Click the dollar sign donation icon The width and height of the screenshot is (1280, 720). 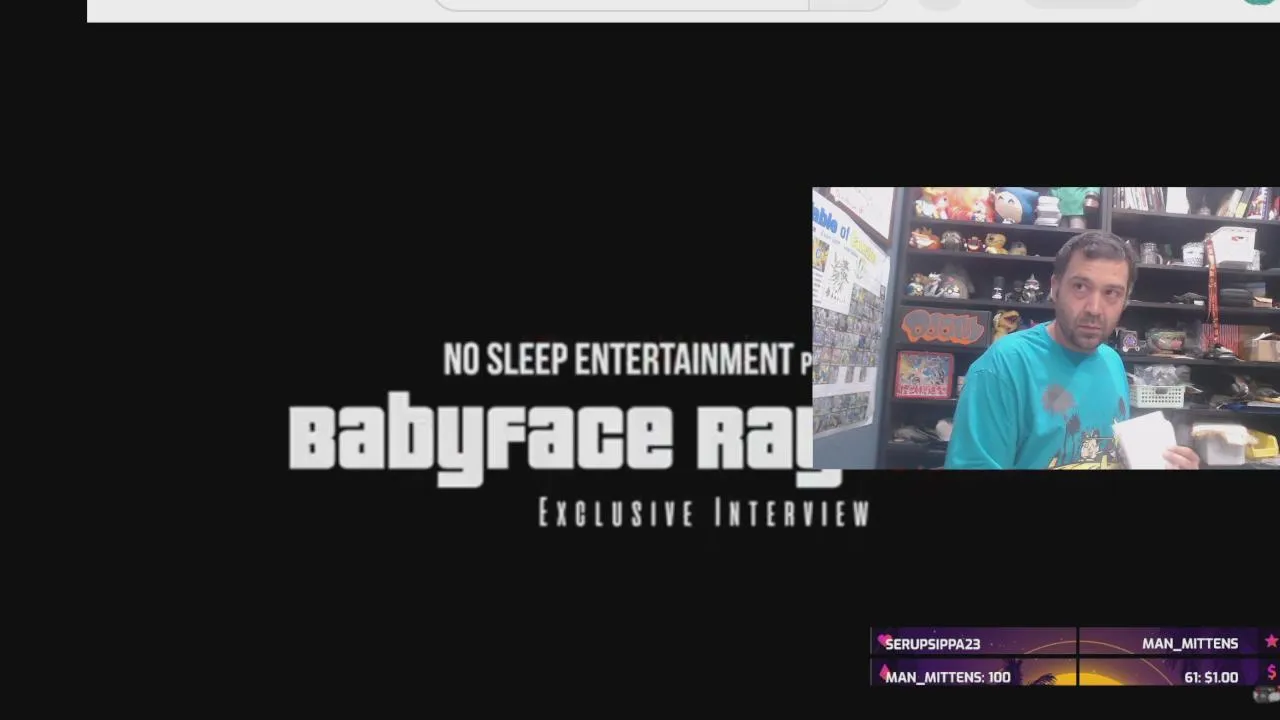point(1272,672)
